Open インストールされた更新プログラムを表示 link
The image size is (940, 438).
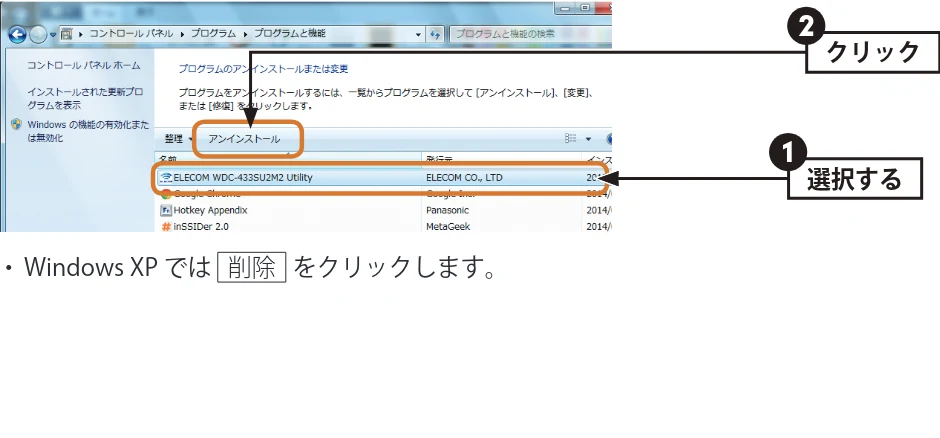tap(85, 98)
